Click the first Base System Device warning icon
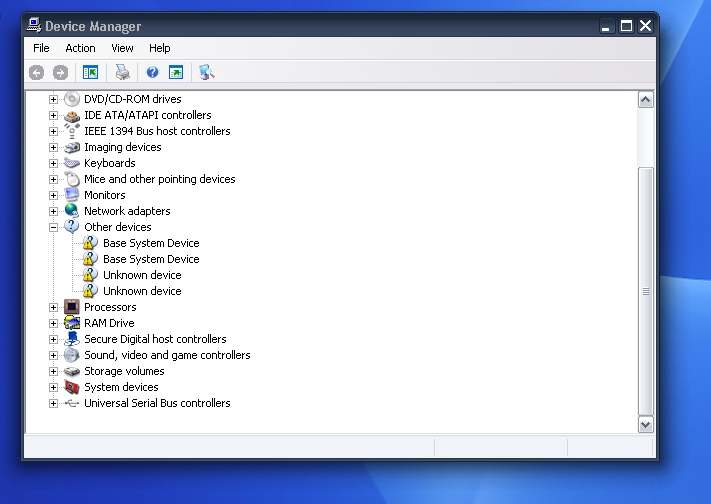Screen dimensions: 711x504 pyautogui.click(x=90, y=243)
